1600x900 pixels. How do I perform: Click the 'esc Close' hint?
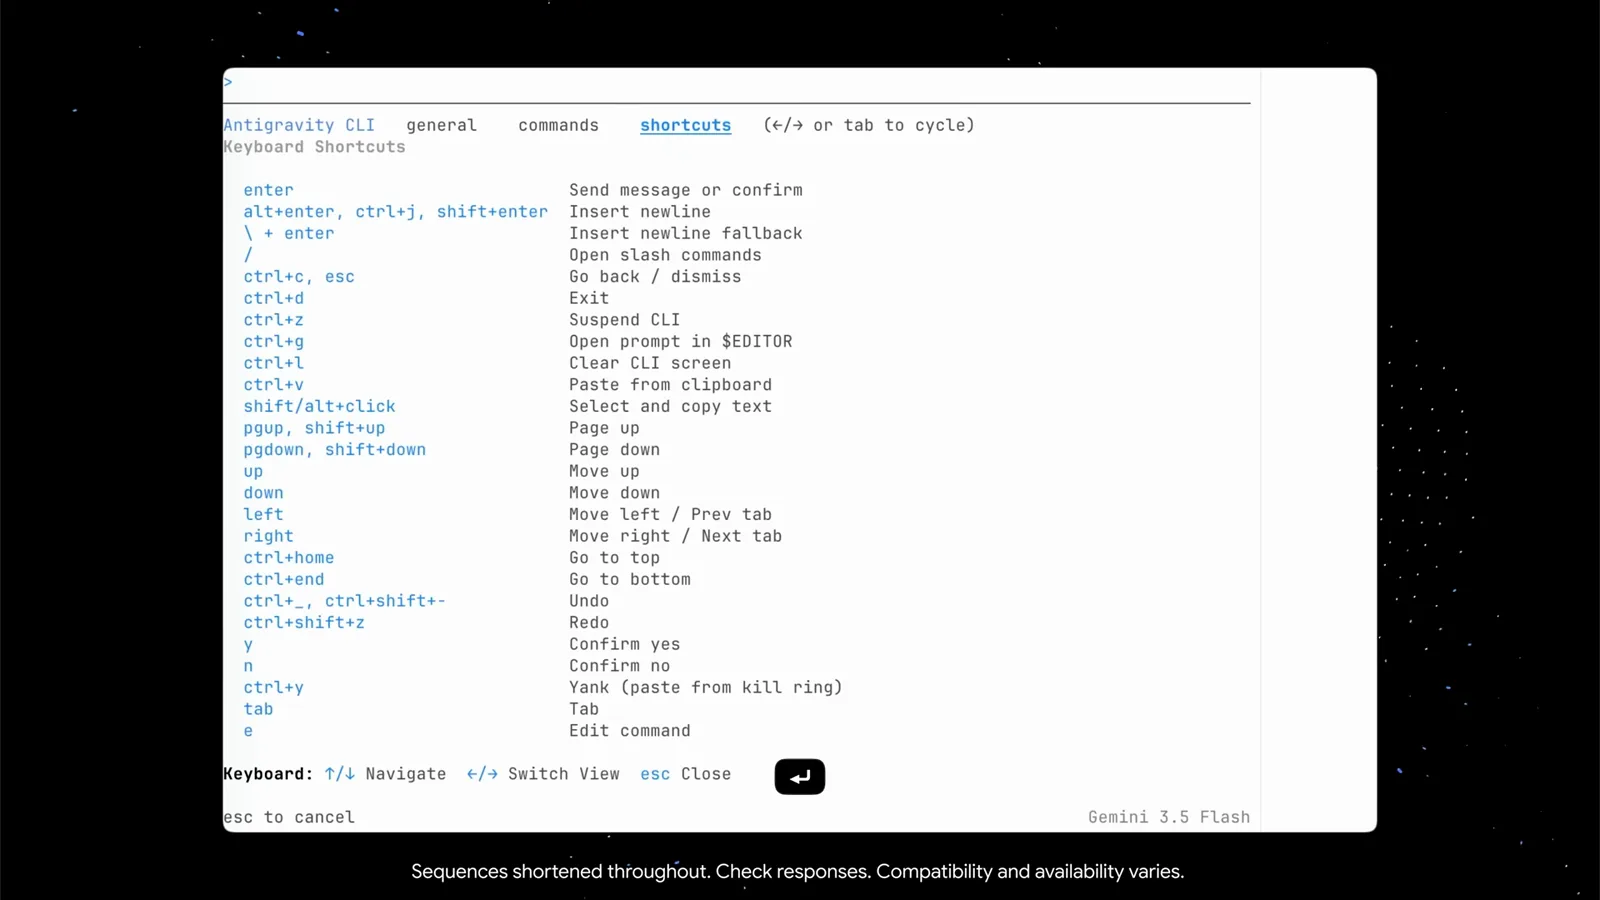[x=685, y=774]
